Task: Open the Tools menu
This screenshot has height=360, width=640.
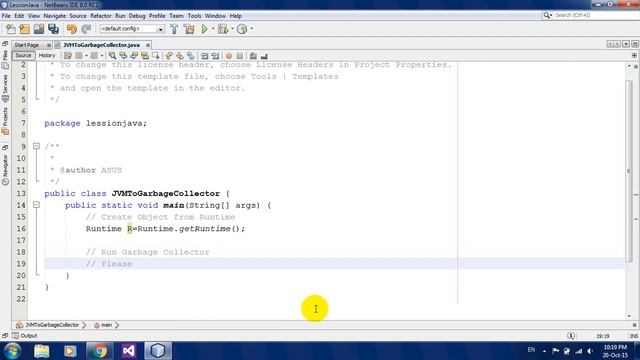Action: (x=194, y=16)
